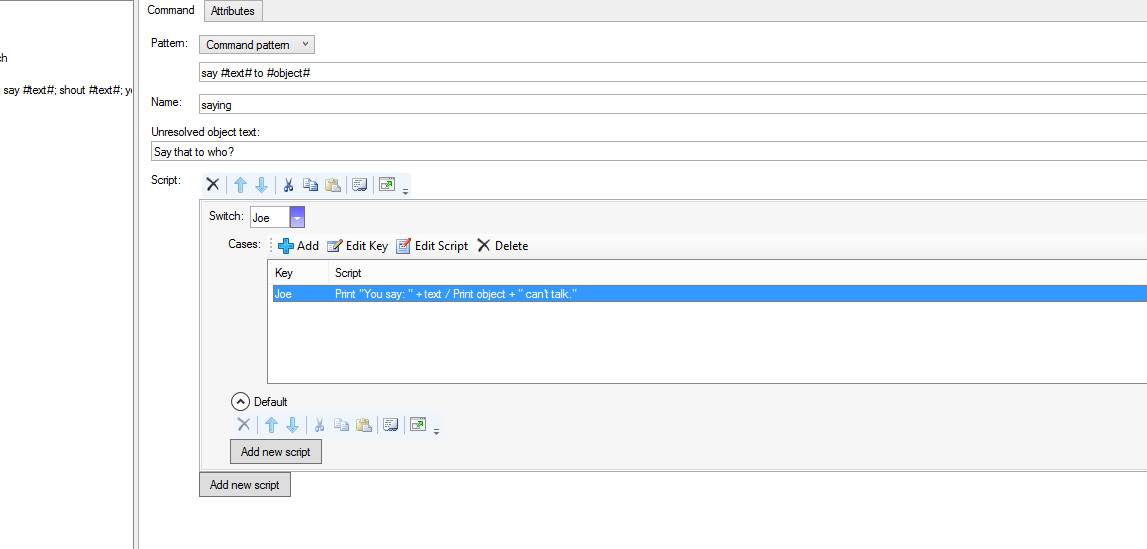Switch to the Attributes tab
Image resolution: width=1147 pixels, height=549 pixels.
(x=233, y=11)
